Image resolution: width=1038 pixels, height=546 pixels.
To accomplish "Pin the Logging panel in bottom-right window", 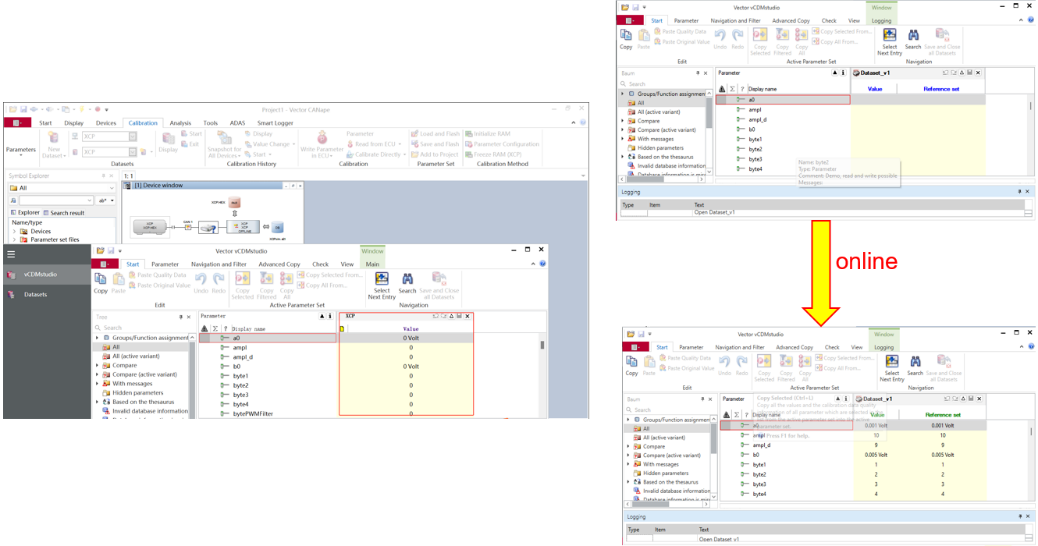I will [1020, 516].
